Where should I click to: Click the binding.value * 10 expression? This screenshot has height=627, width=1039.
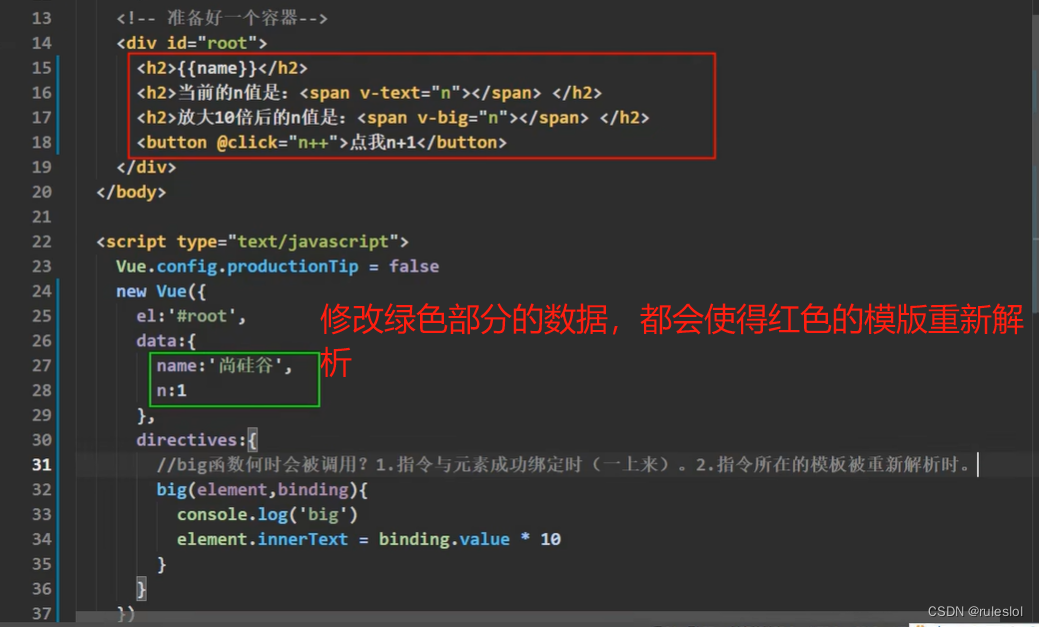pos(468,539)
